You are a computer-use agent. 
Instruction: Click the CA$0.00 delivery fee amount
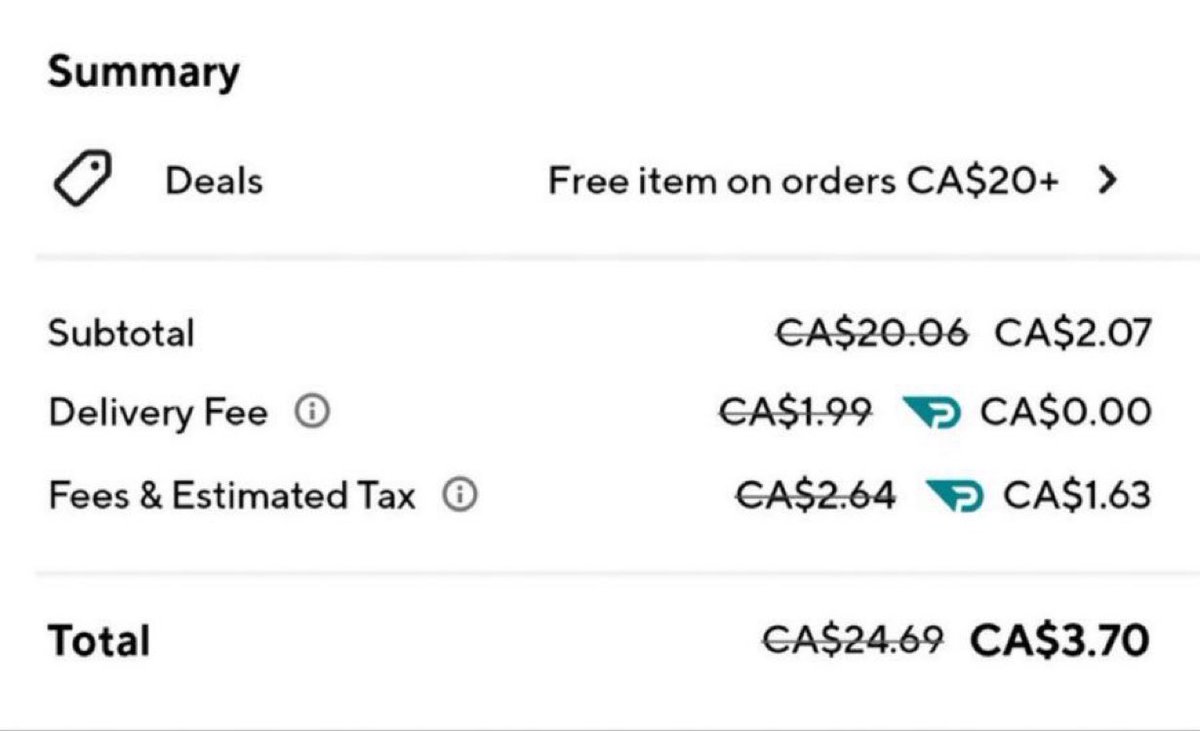click(1066, 411)
